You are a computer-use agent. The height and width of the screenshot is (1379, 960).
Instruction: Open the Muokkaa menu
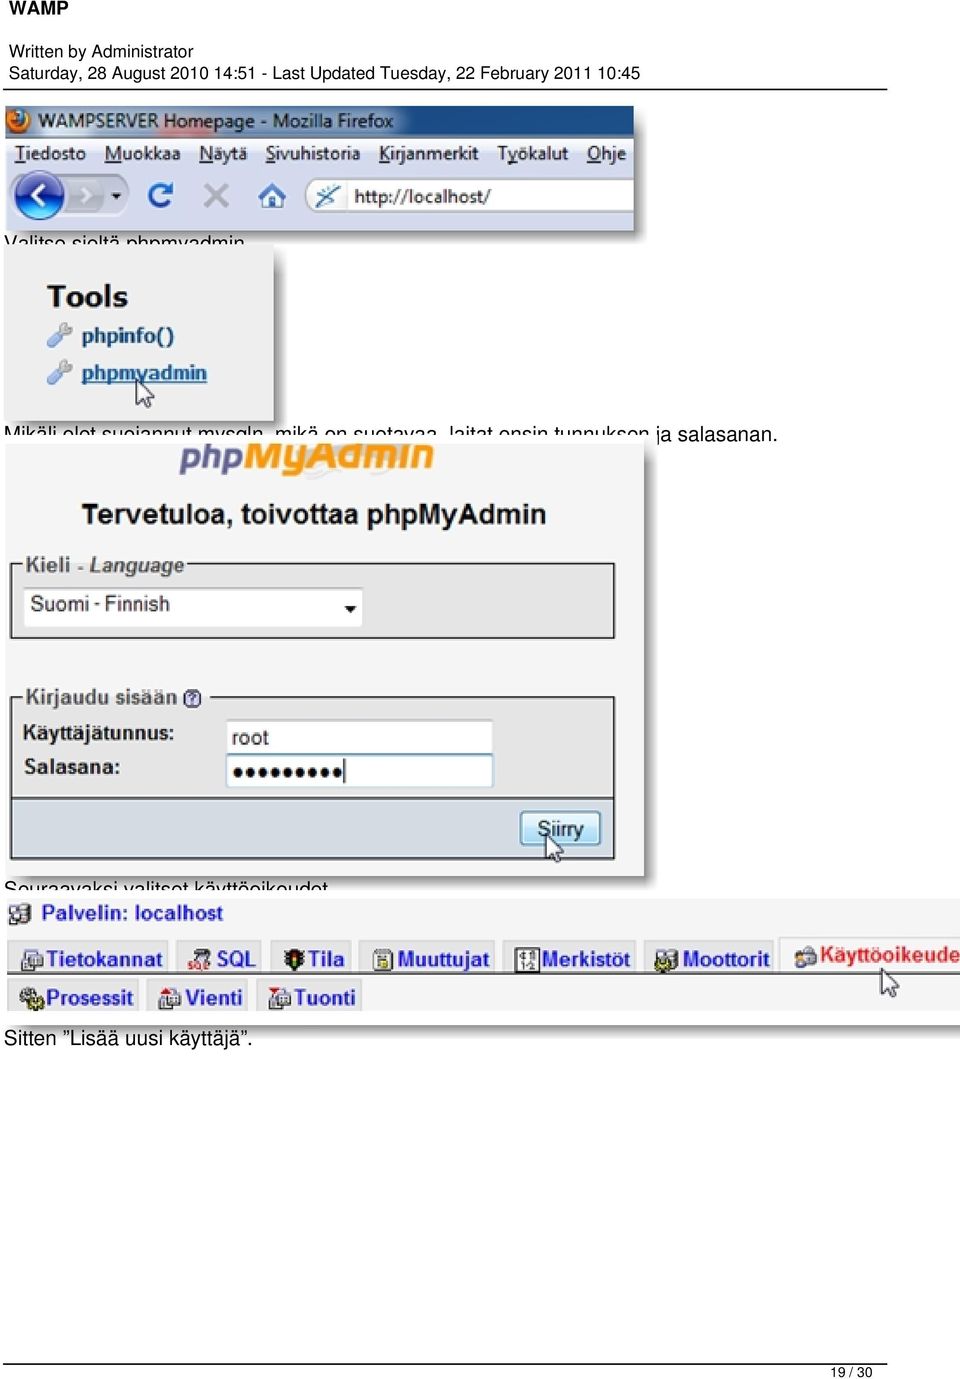142,154
